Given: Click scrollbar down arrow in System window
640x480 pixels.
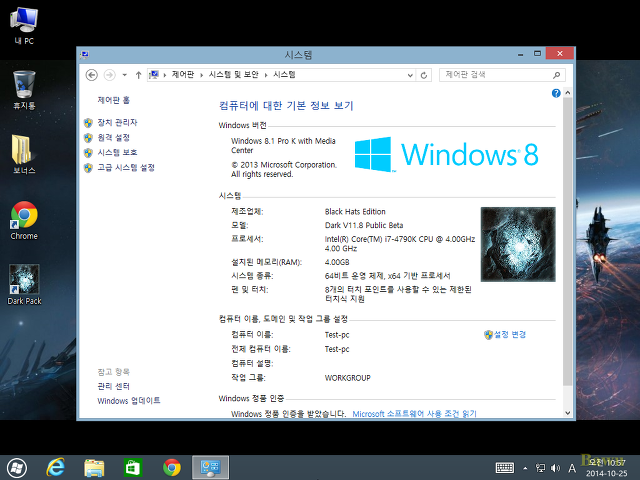Looking at the screenshot, I should 567,413.
